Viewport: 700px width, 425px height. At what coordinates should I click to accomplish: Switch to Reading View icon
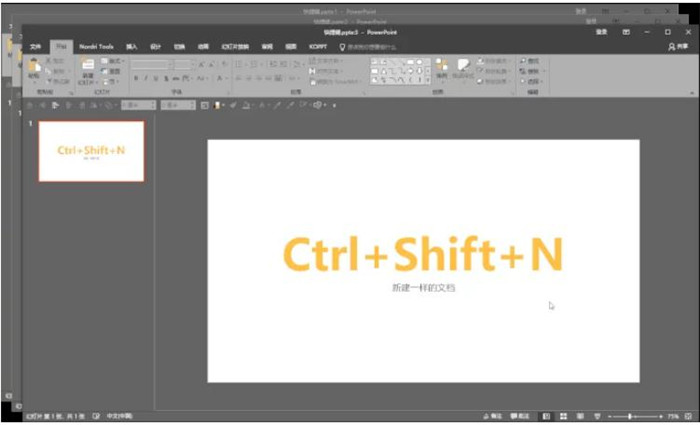[580, 416]
